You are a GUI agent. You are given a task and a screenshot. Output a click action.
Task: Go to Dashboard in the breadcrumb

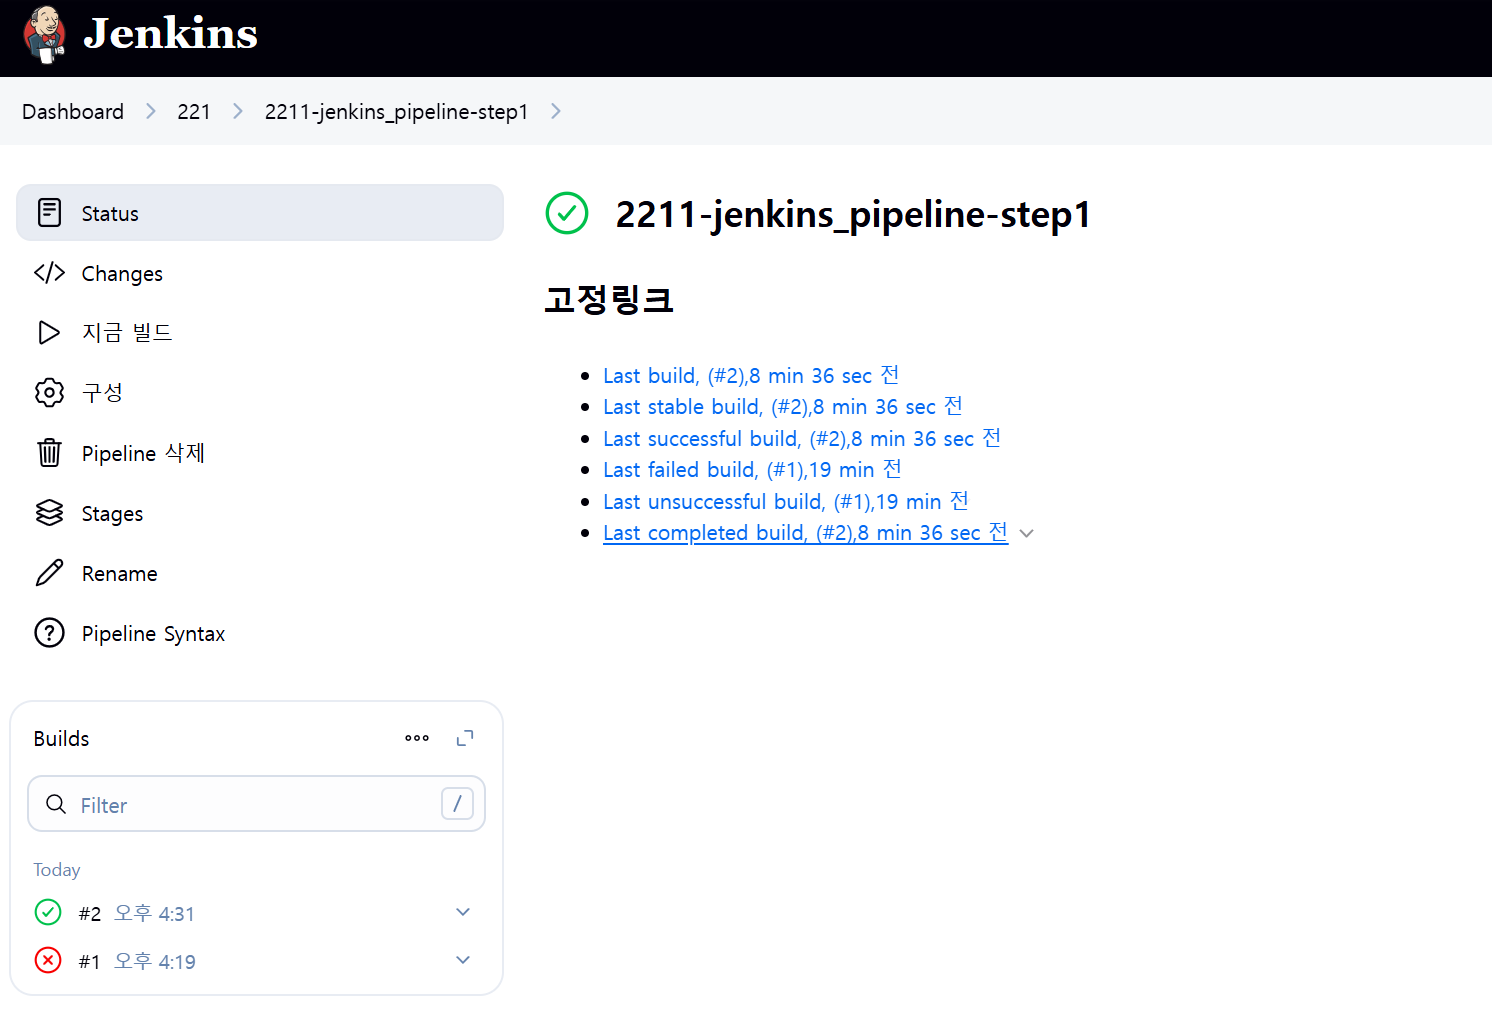pos(73,112)
